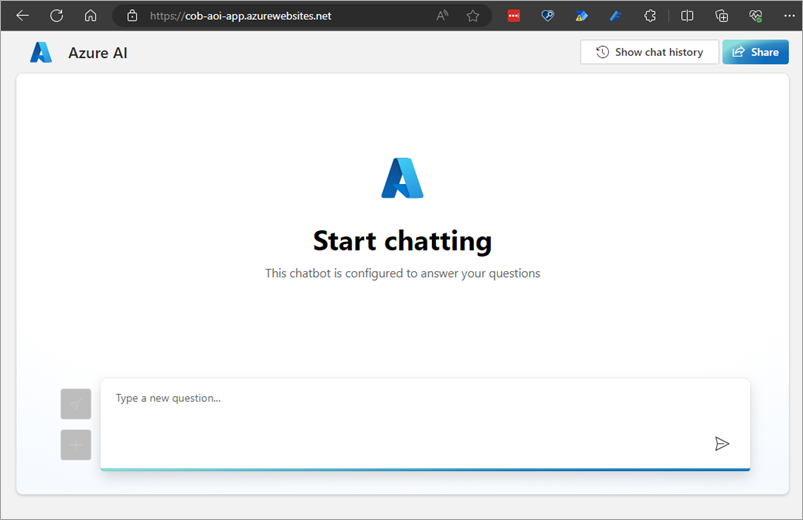The width and height of the screenshot is (803, 520).
Task: Add page to favorites with star icon
Action: (473, 16)
